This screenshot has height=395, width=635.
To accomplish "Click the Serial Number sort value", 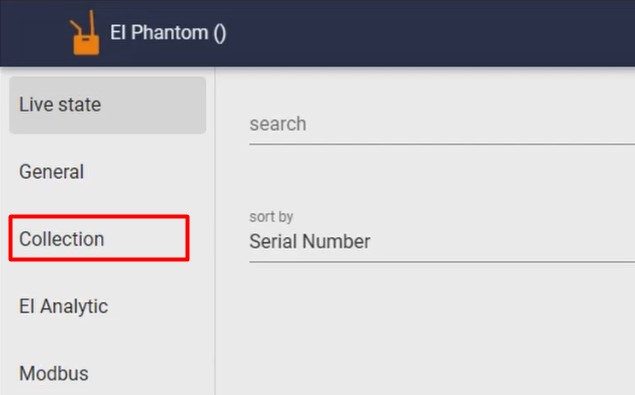I will click(x=310, y=241).
